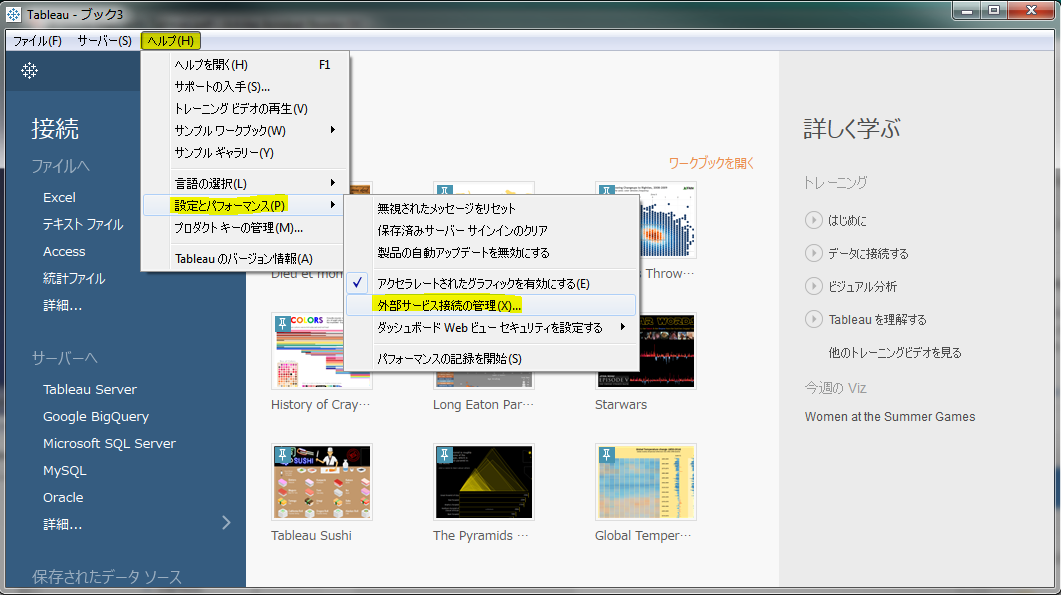Expand 設定とパフォーマンス submenu arrow
Viewport: 1061px width, 595px height.
[x=332, y=204]
